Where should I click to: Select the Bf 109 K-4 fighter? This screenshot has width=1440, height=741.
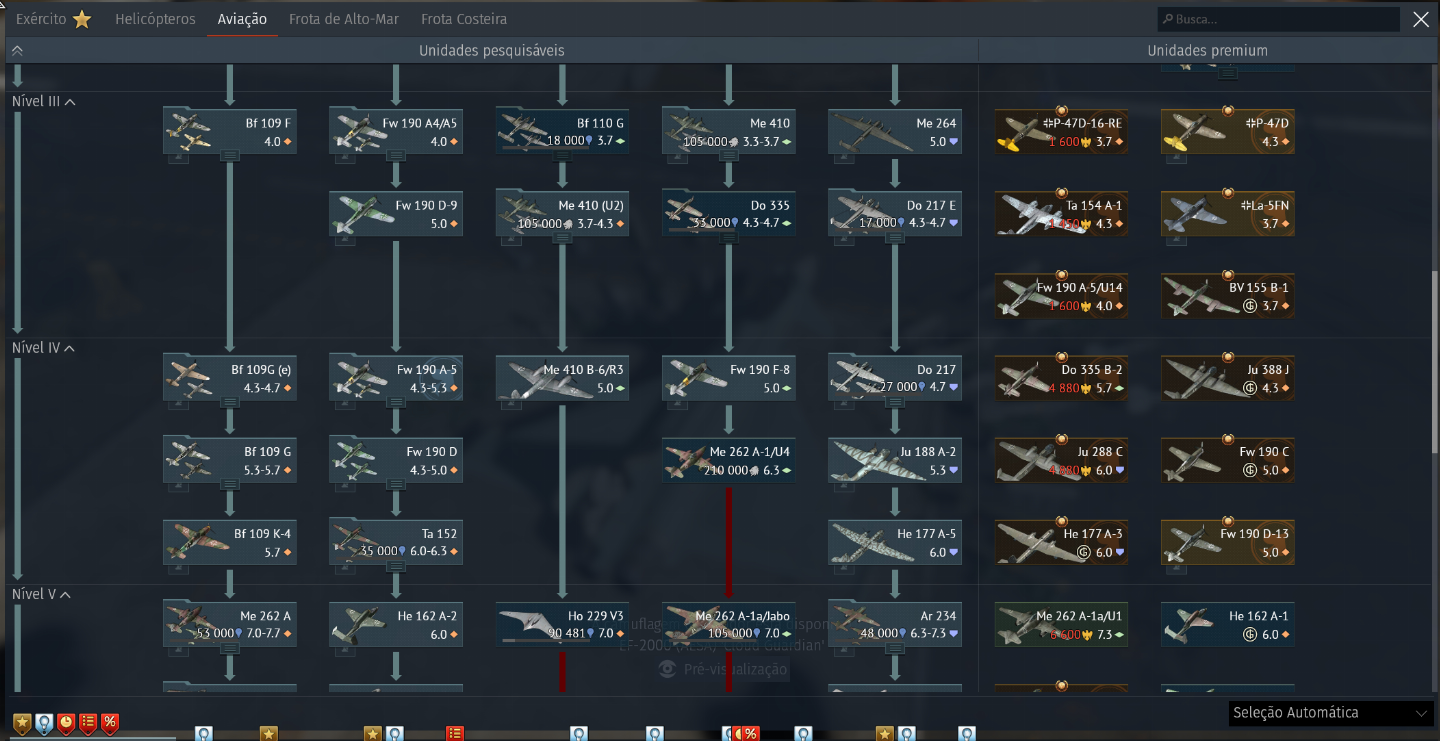pyautogui.click(x=230, y=542)
